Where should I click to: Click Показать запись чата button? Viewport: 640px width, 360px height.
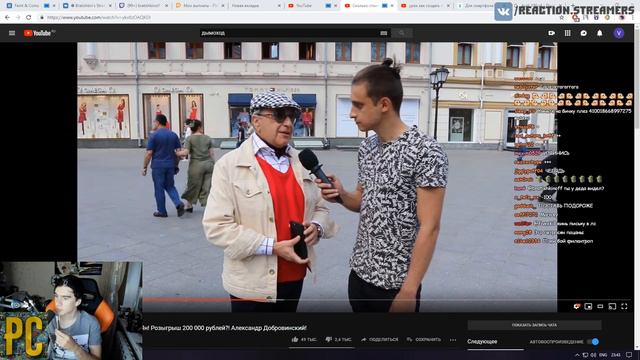(534, 325)
